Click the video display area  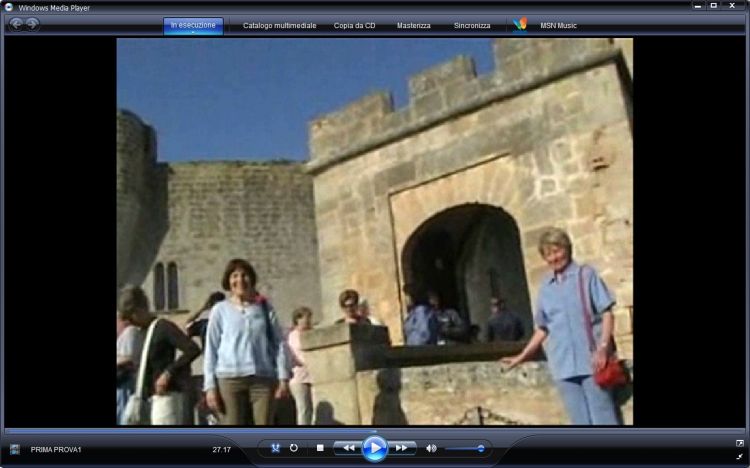click(375, 232)
